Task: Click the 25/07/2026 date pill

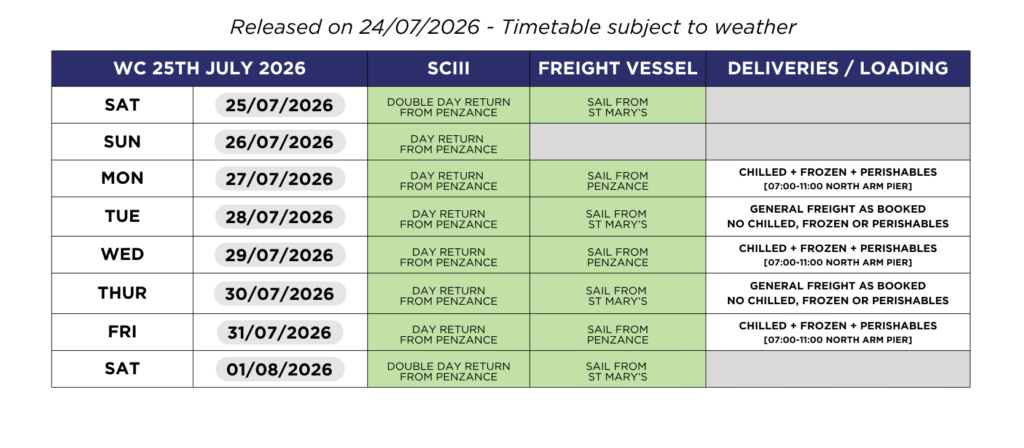Action: pyautogui.click(x=280, y=105)
